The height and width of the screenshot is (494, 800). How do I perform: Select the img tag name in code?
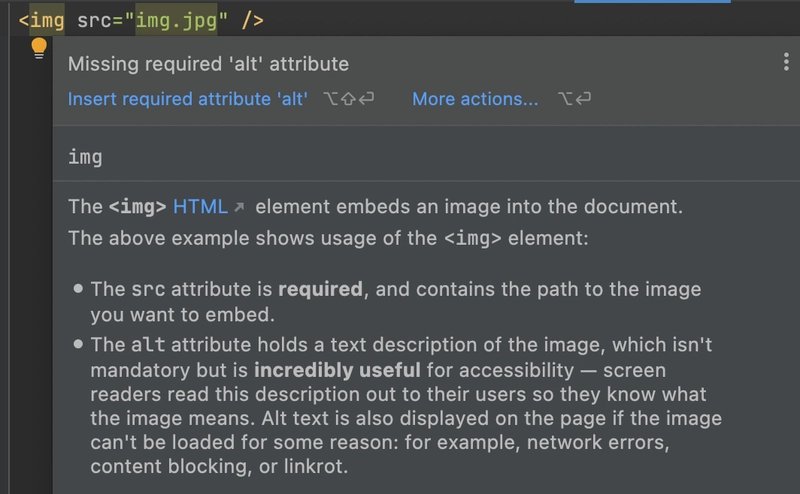pos(47,20)
